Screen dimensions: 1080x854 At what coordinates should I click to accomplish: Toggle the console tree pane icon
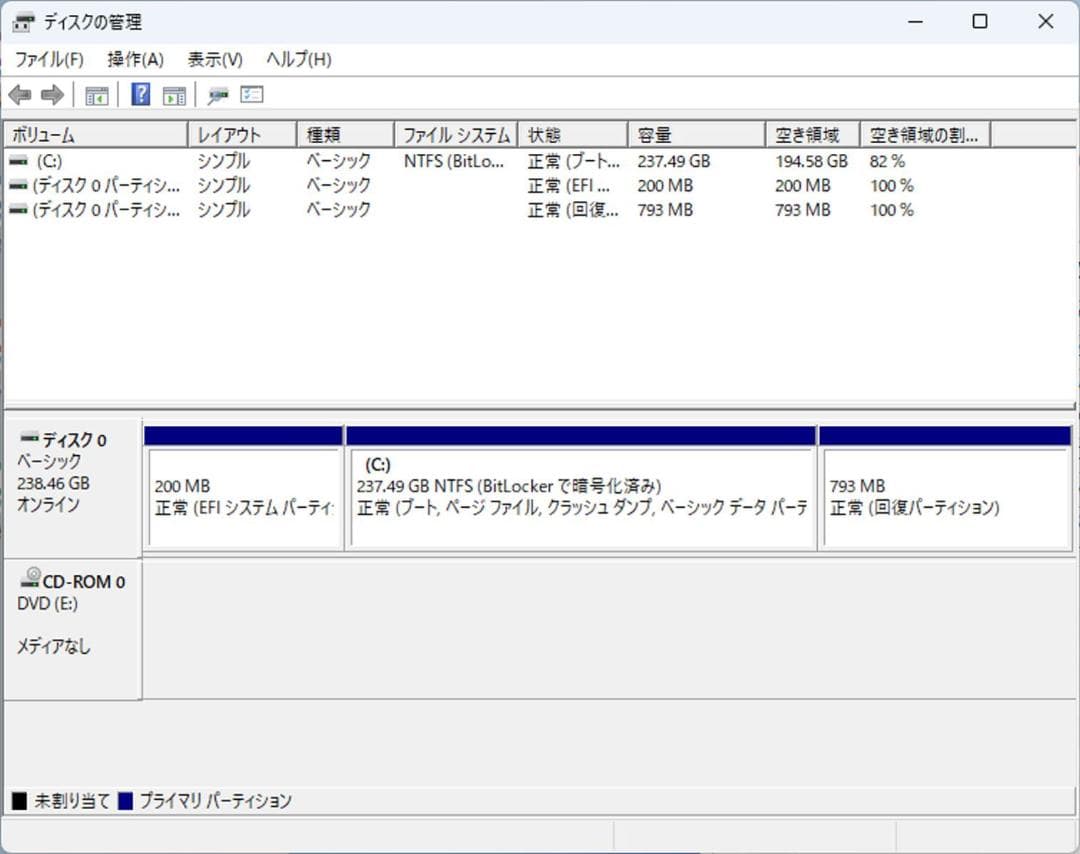(96, 94)
